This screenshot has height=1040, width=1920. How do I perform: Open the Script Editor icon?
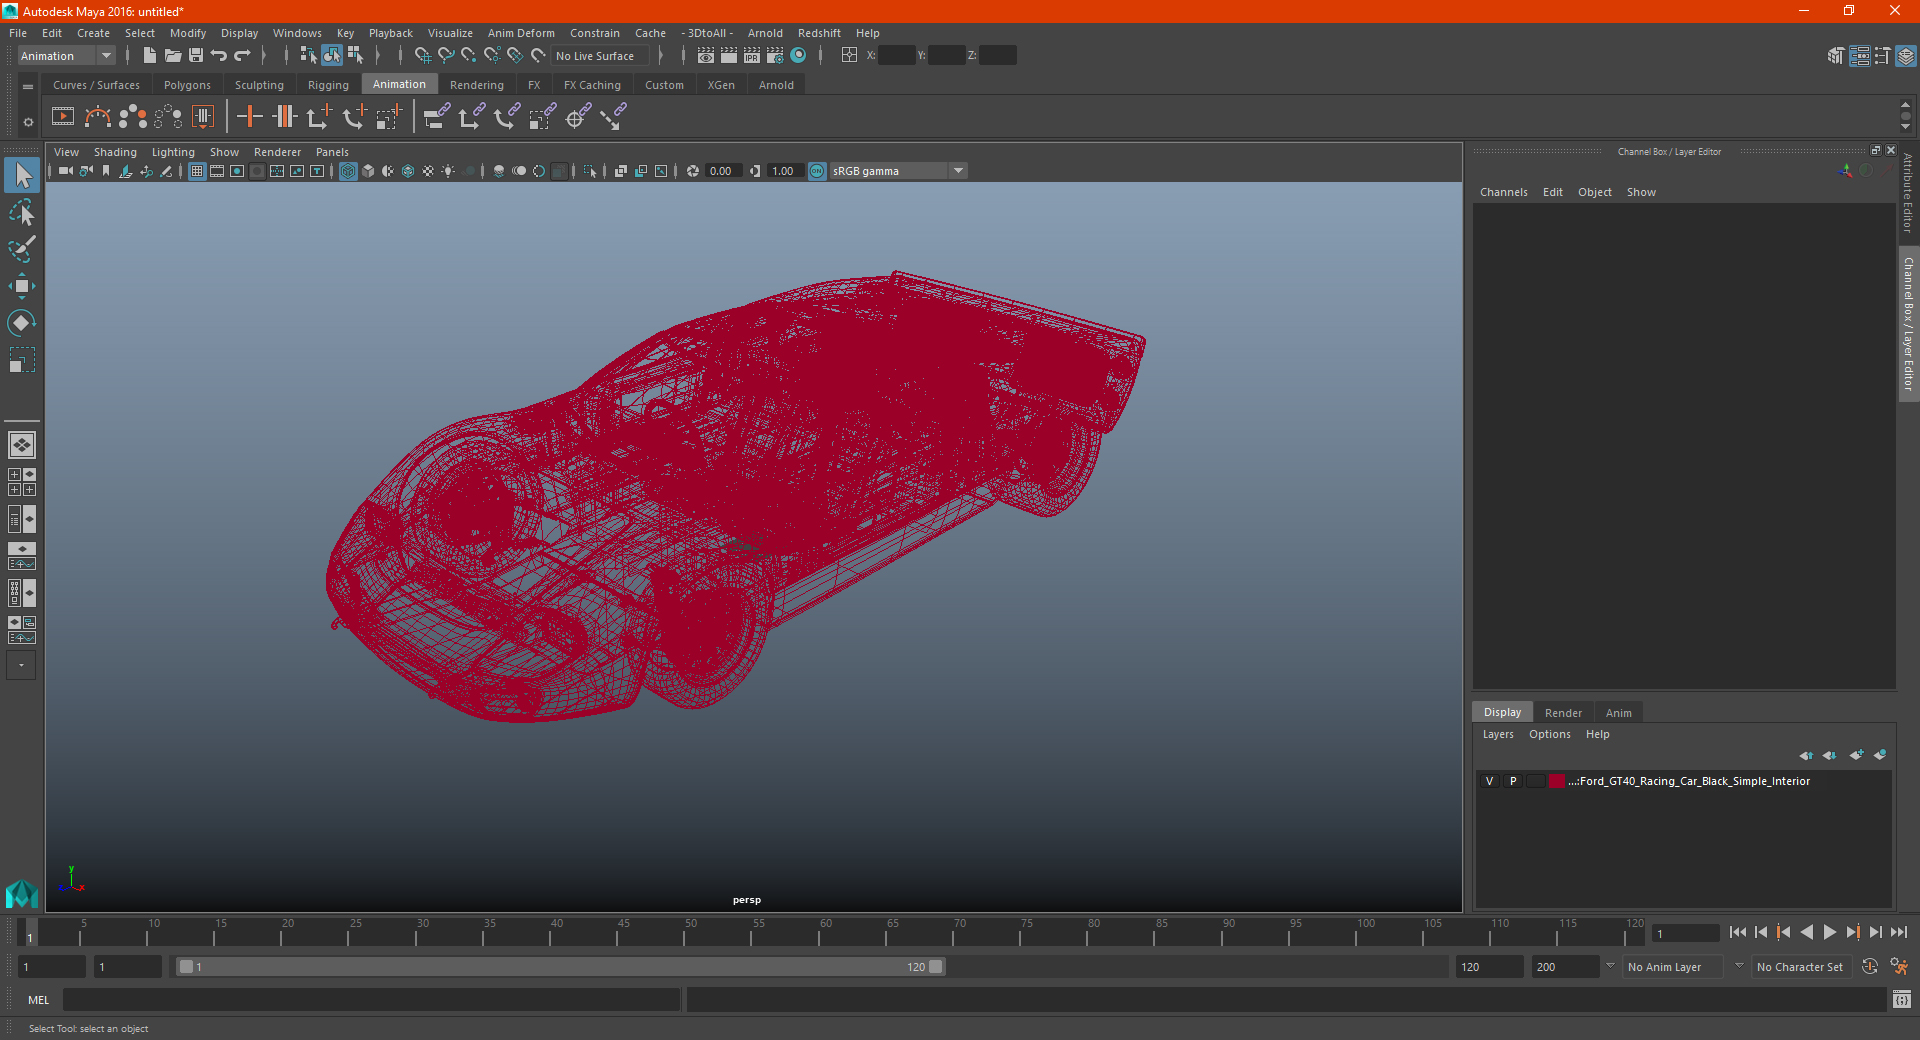tap(1902, 999)
